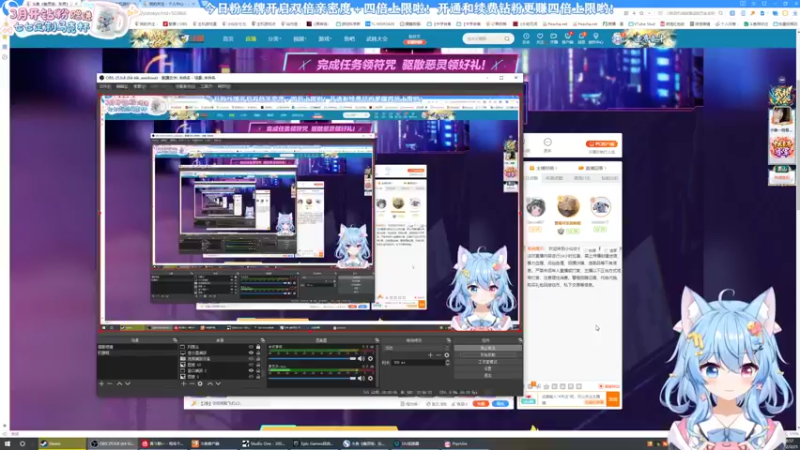Open the 查看 menu in OBS

click(x=139, y=86)
